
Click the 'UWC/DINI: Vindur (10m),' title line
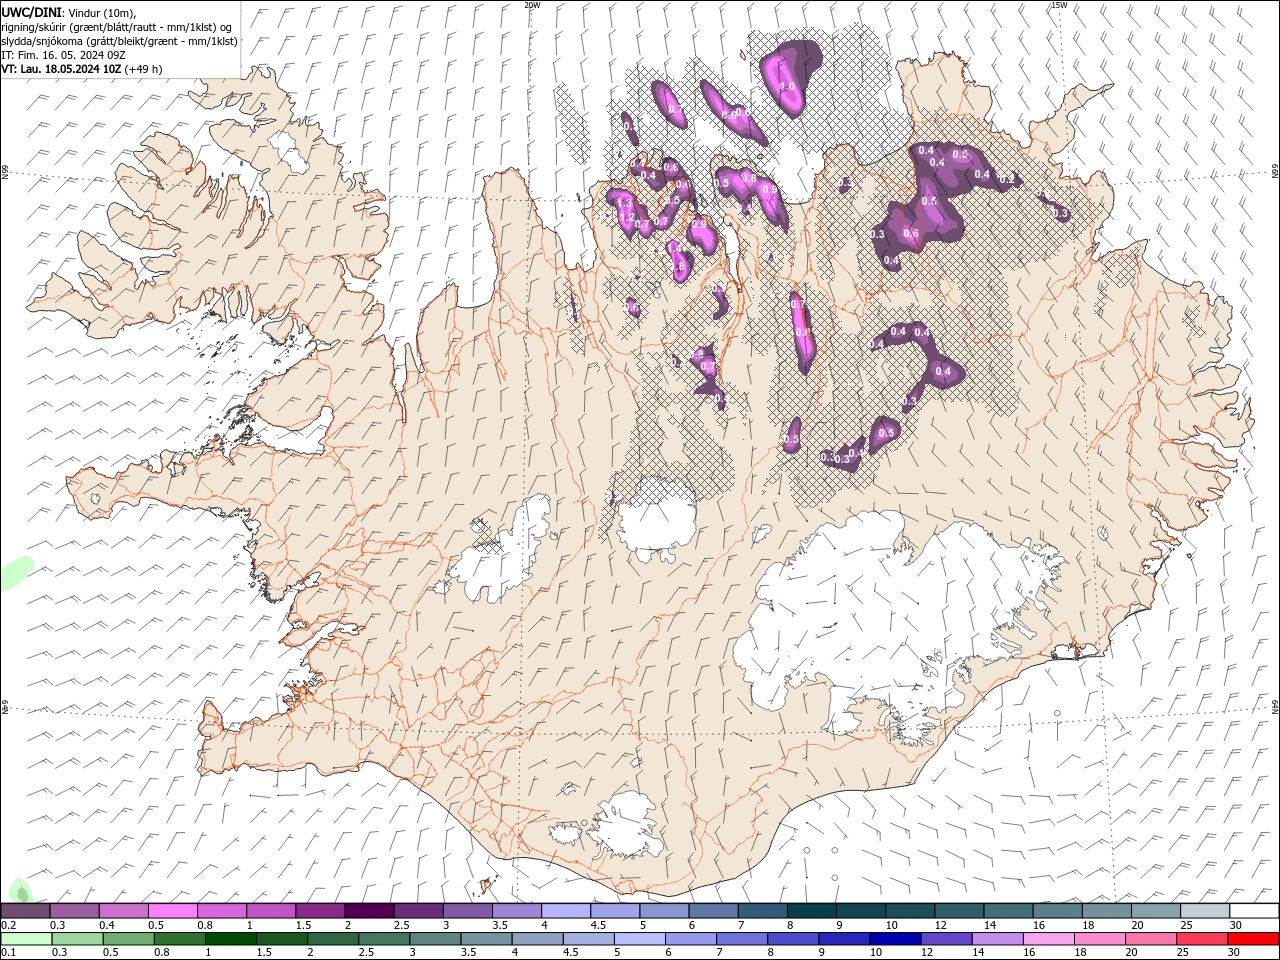69,12
